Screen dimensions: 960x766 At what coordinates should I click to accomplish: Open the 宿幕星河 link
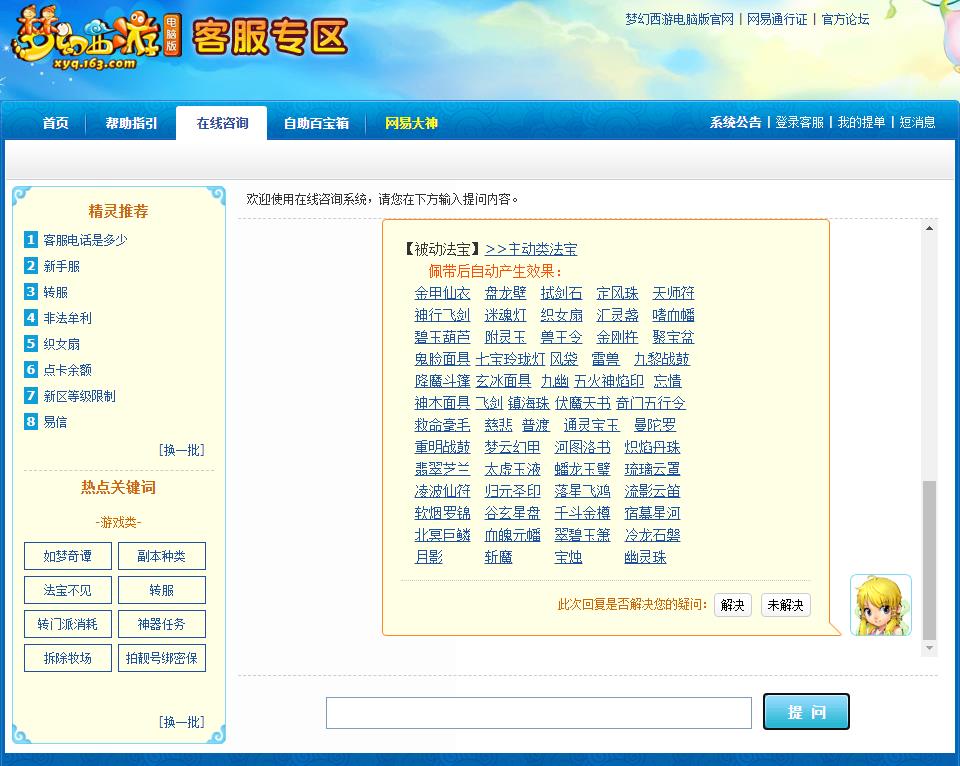652,514
